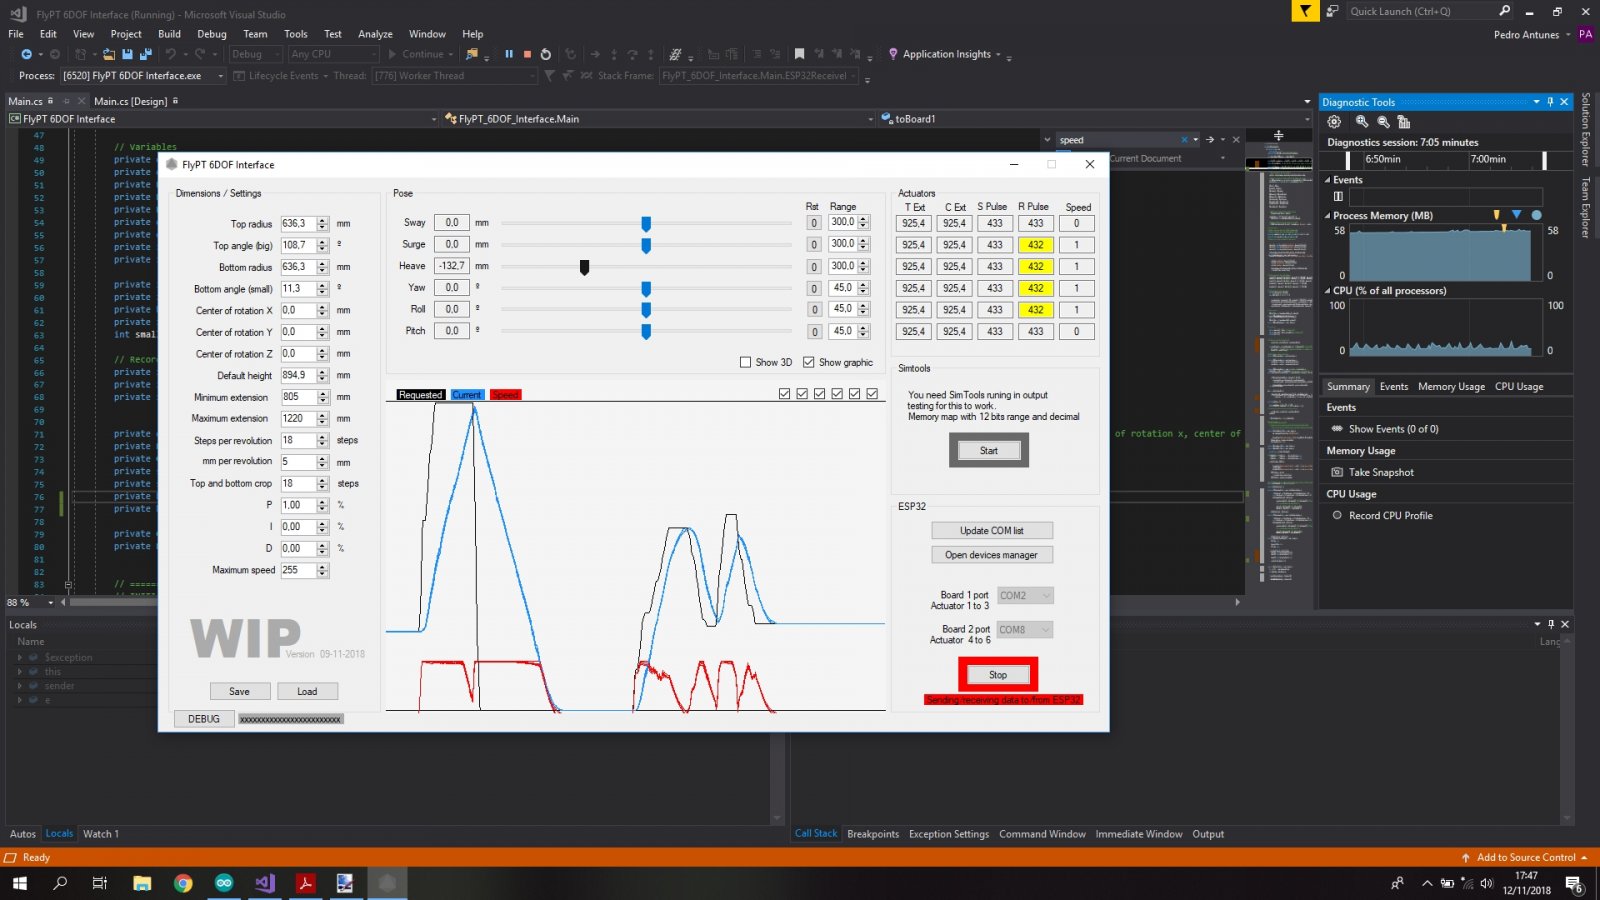
Task: Open the Board 1 port COM2 dropdown
Action: tap(1025, 595)
